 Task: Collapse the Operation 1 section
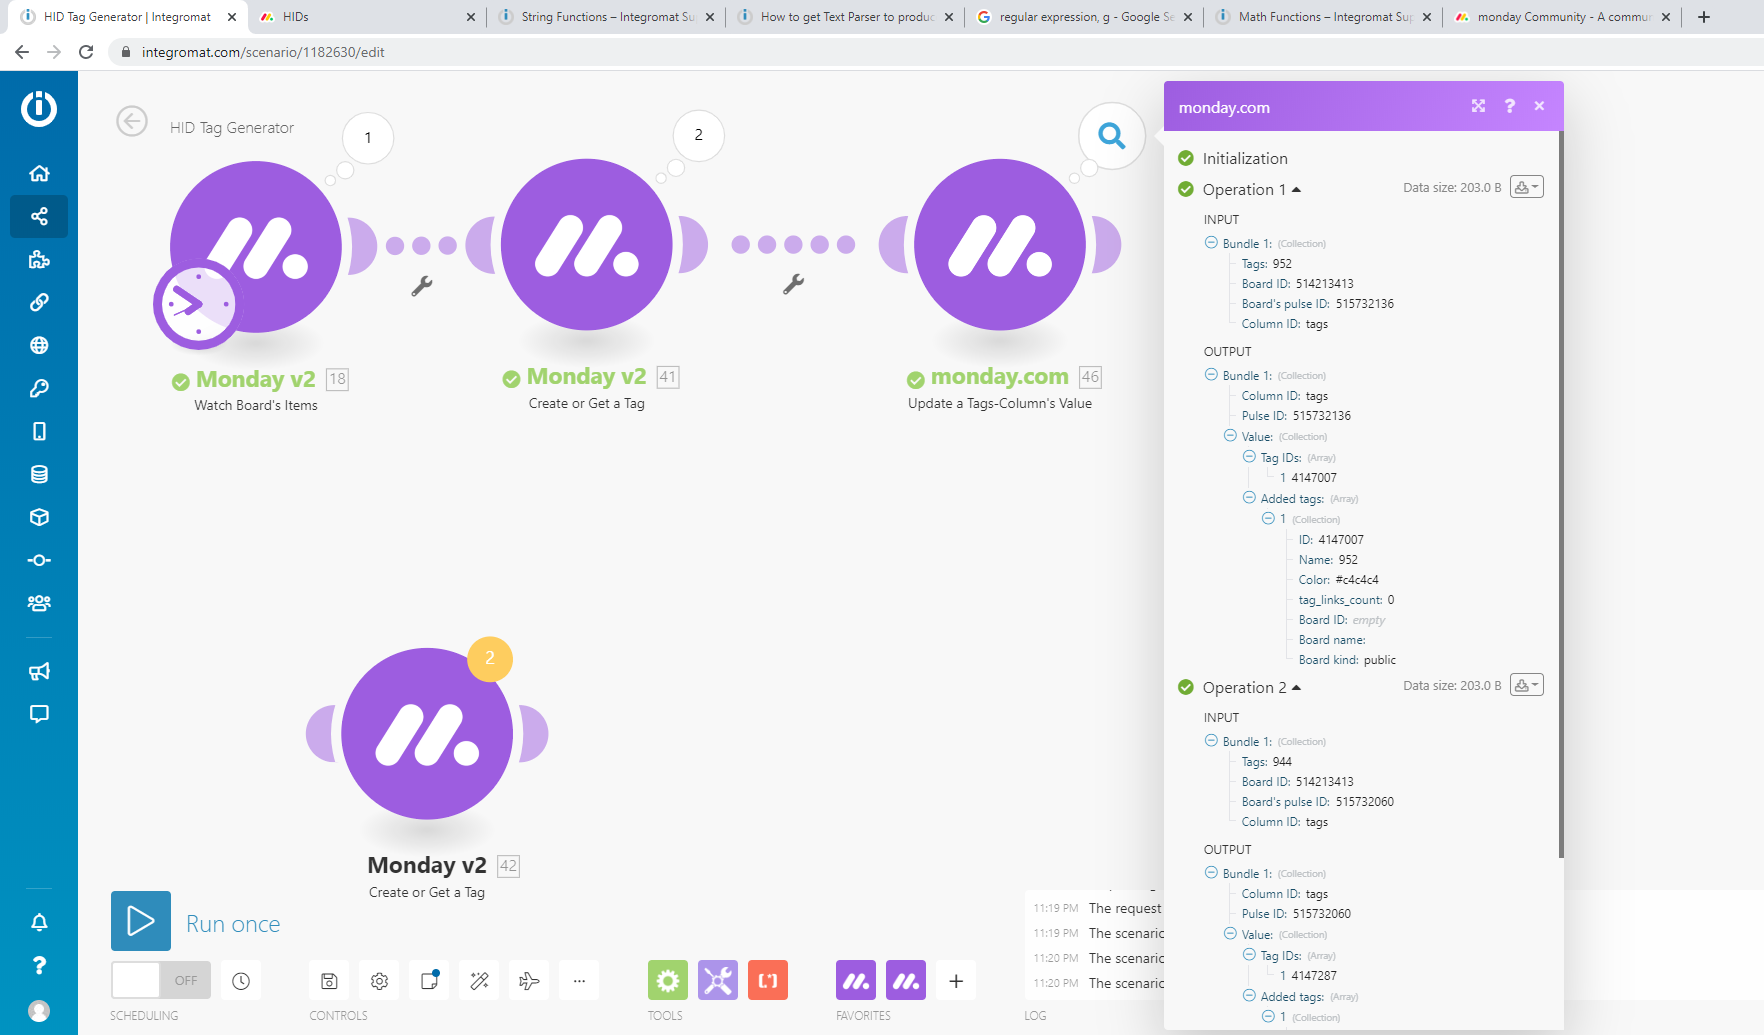tap(1251, 190)
